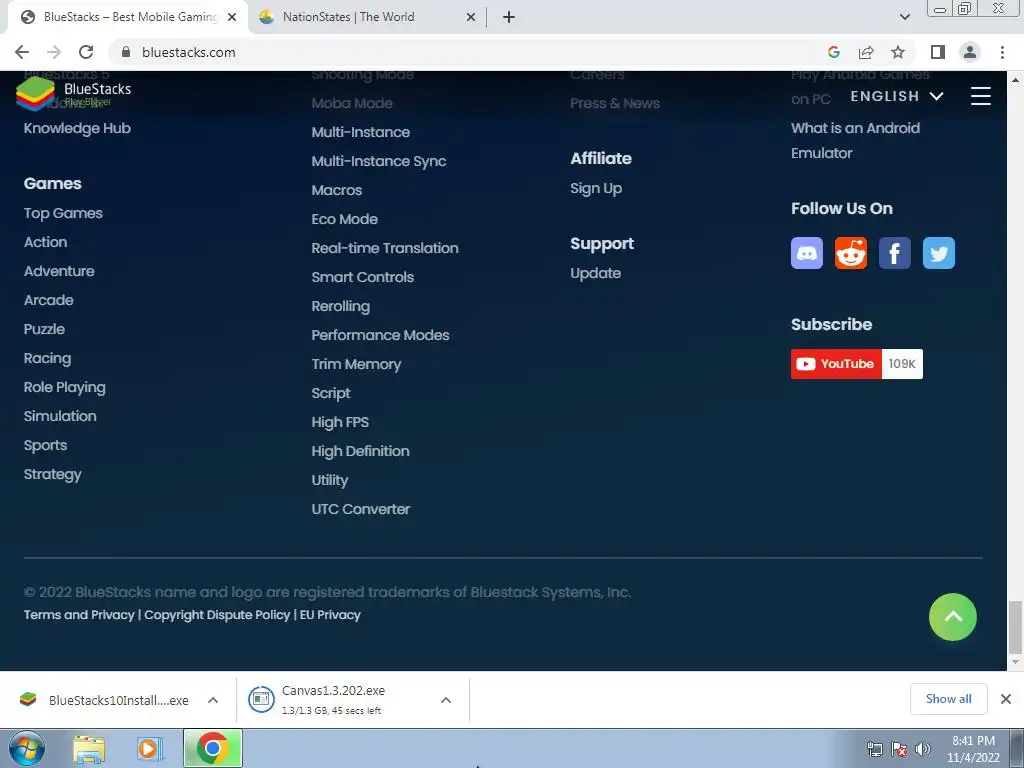
Task: Click the volume speaker tray icon
Action: tap(922, 749)
